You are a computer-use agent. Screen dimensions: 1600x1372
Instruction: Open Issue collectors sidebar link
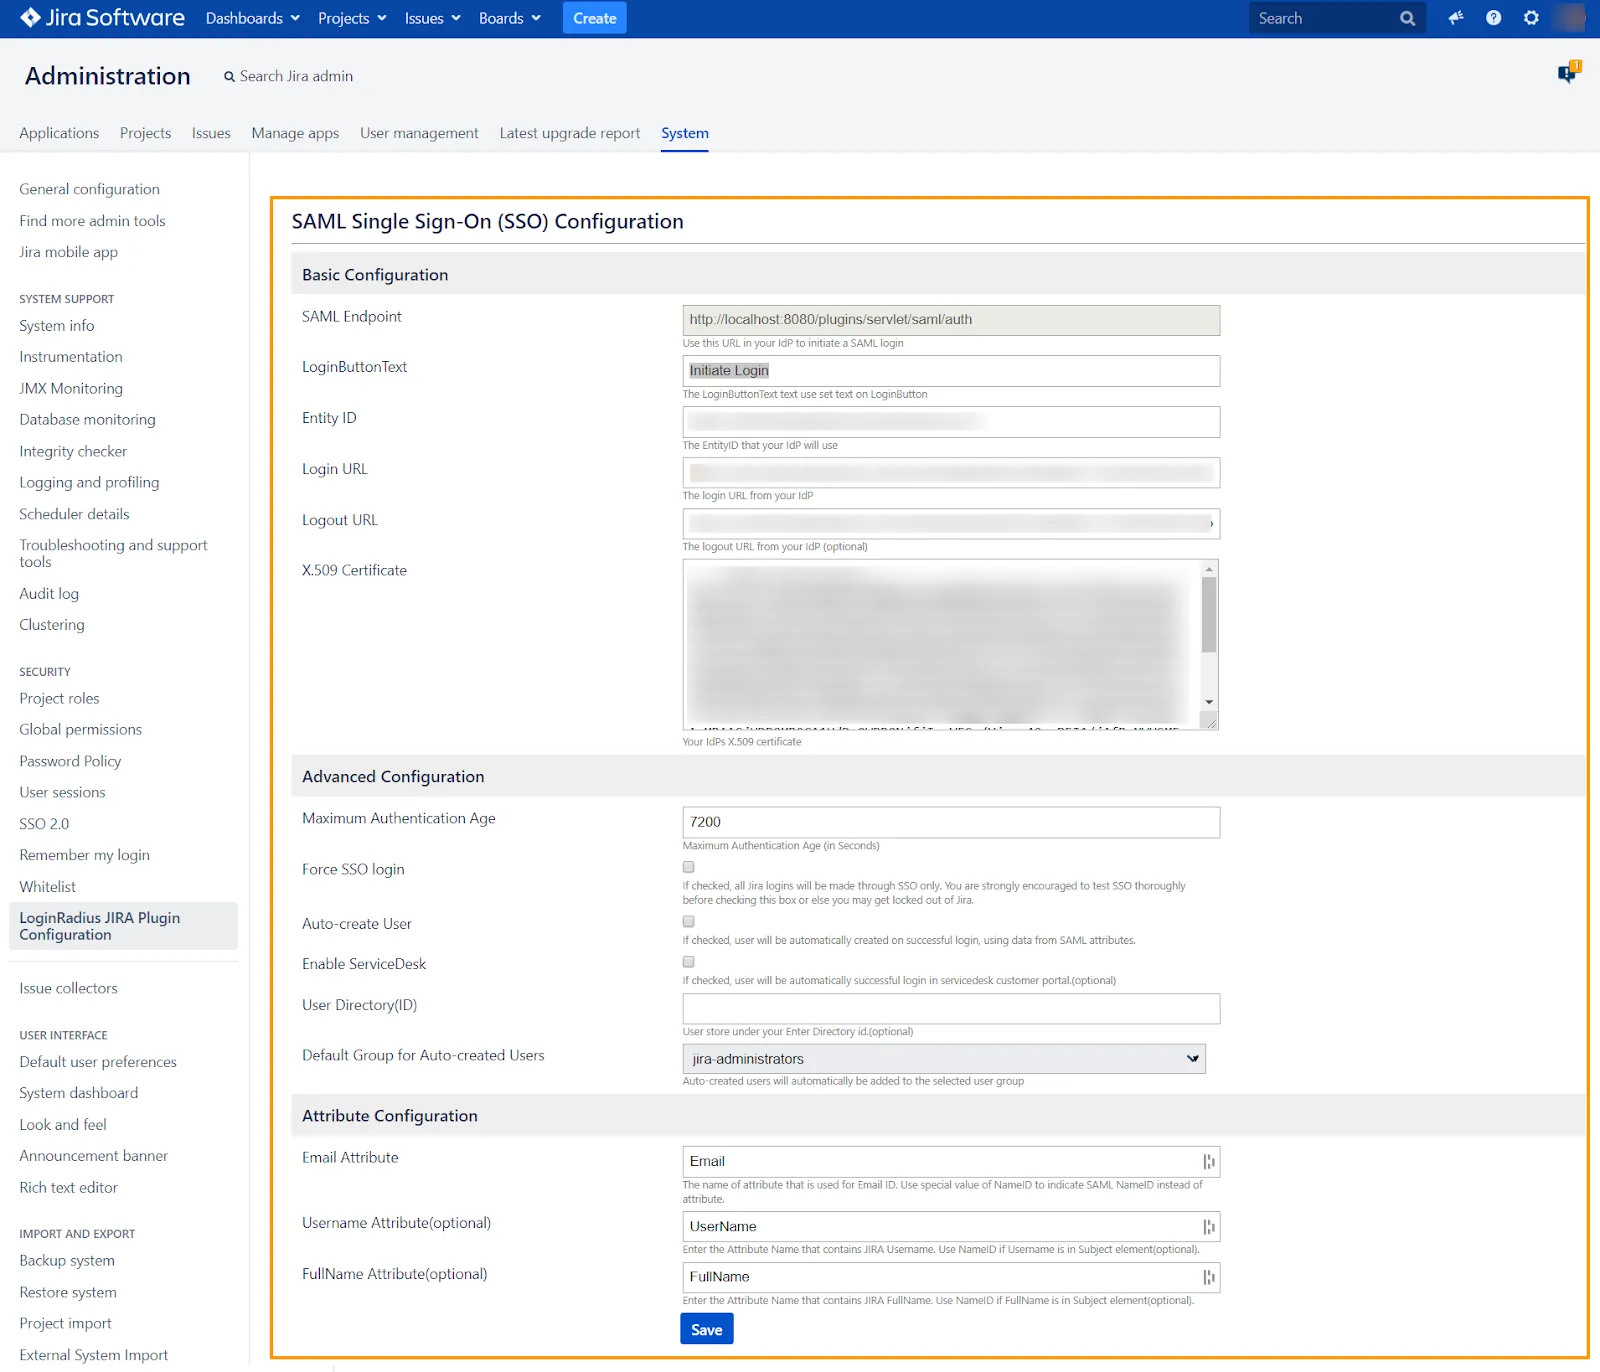point(68,988)
